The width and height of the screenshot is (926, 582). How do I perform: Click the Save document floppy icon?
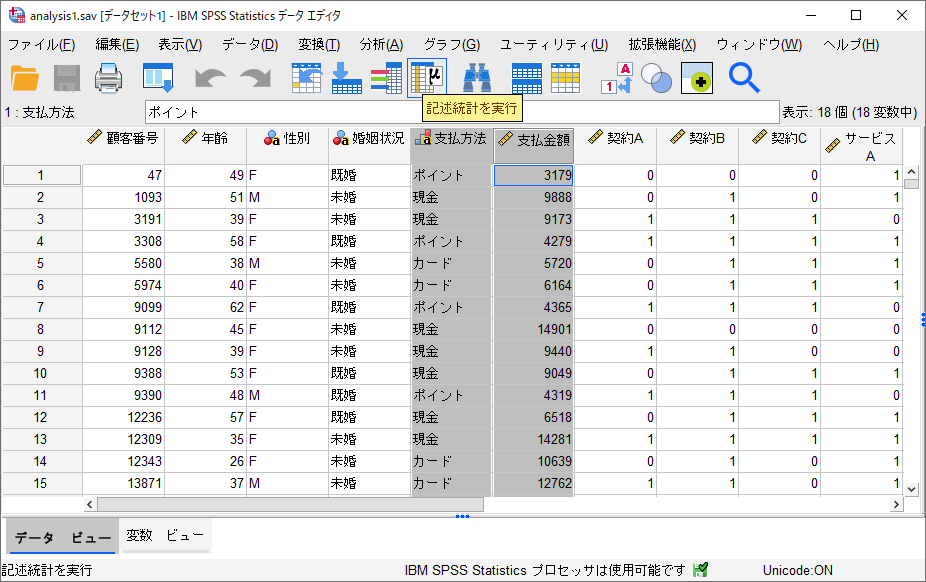point(67,79)
